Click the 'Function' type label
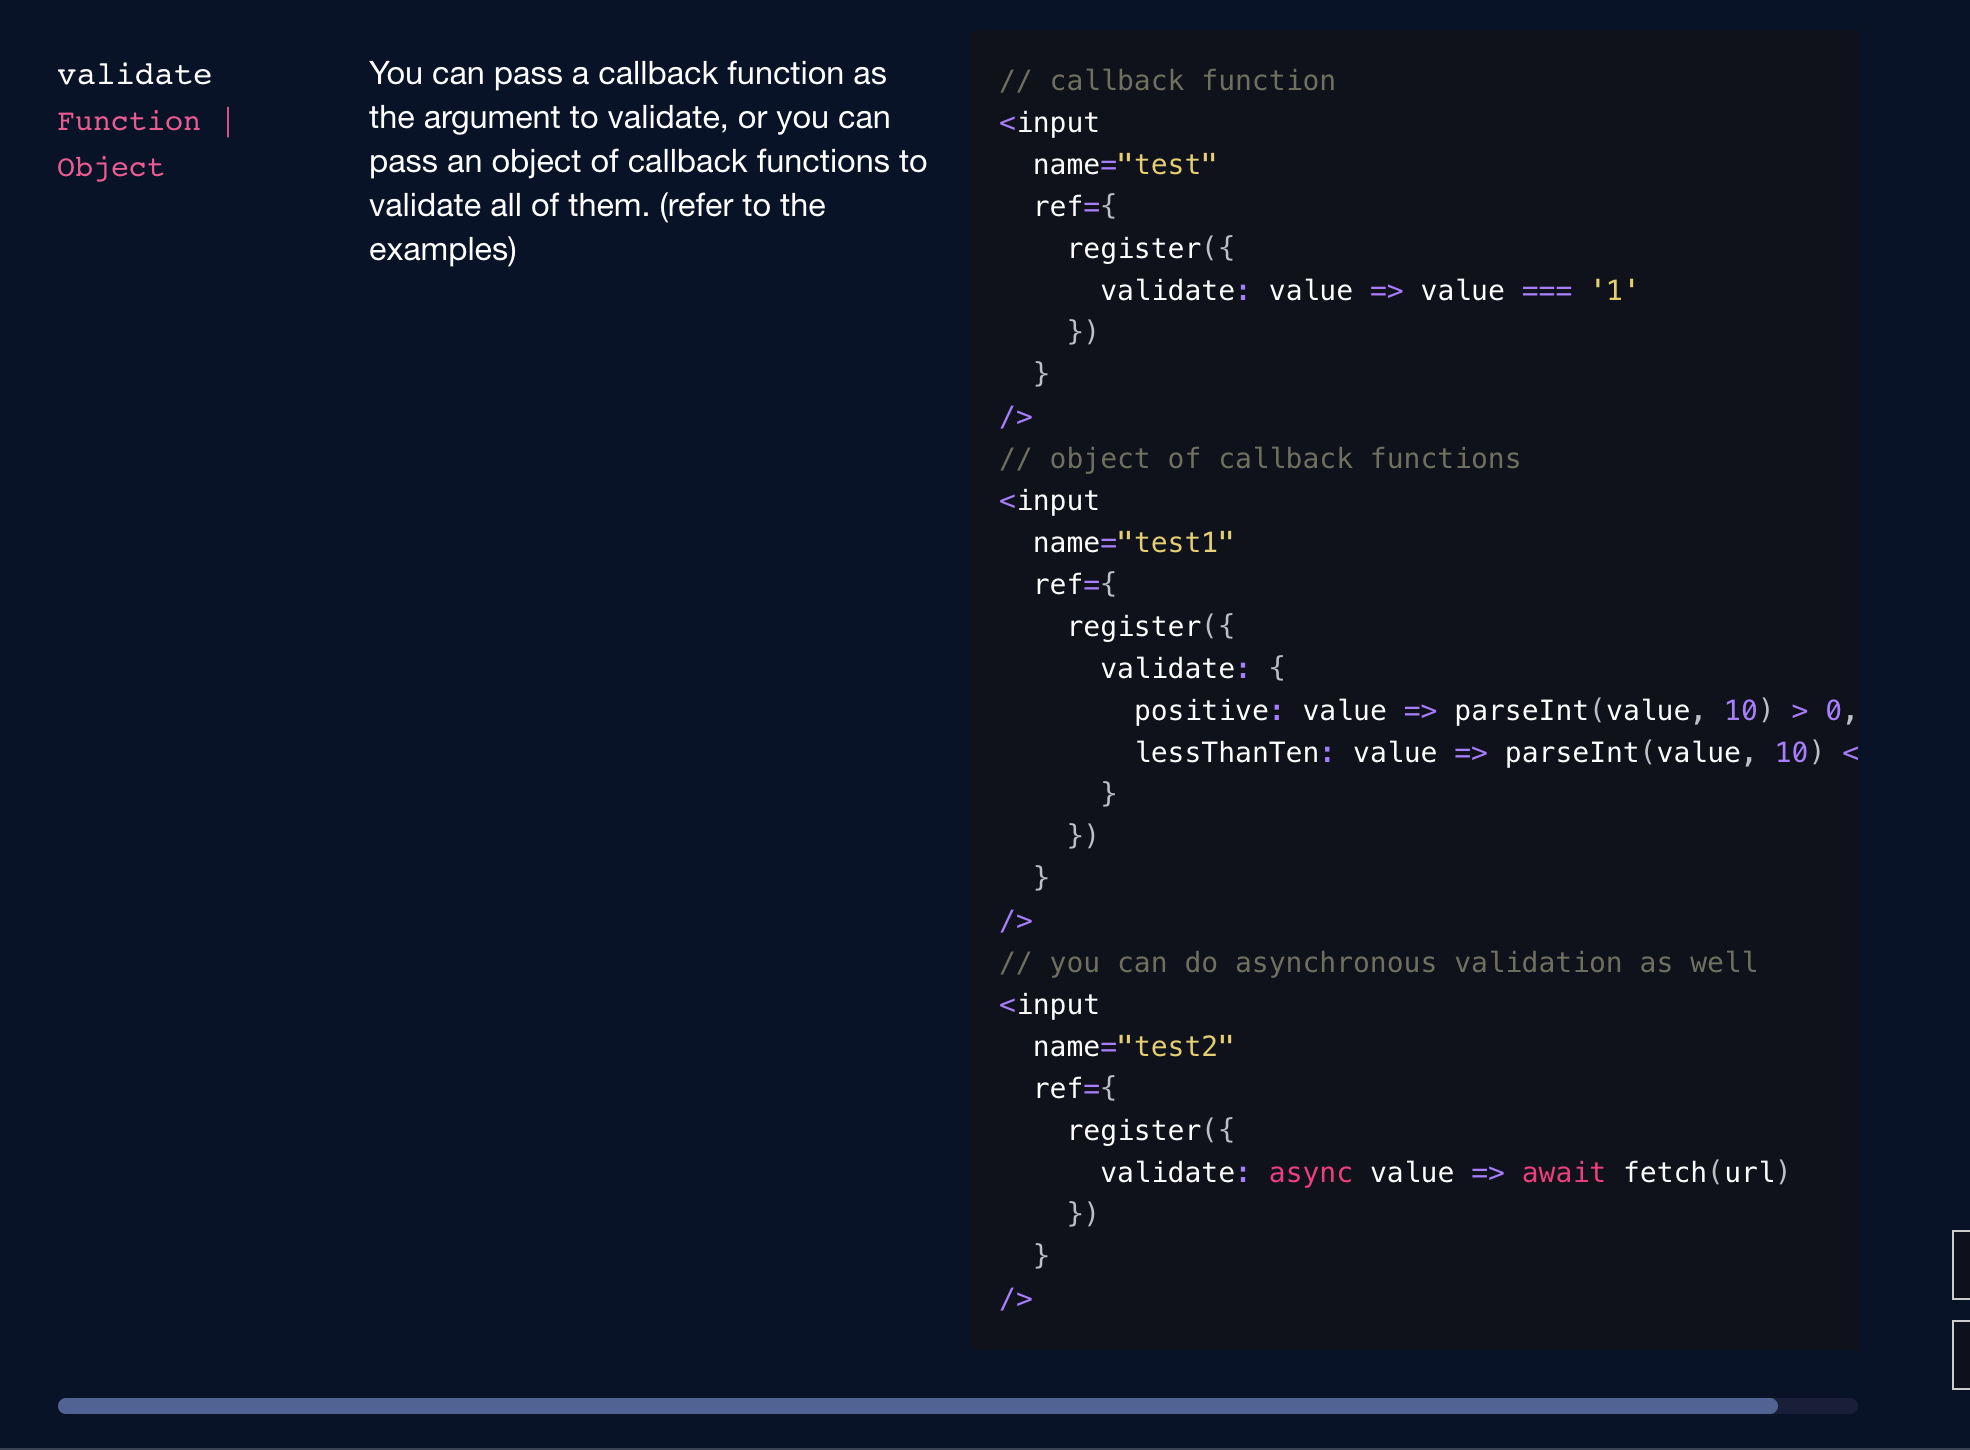 click(x=128, y=122)
